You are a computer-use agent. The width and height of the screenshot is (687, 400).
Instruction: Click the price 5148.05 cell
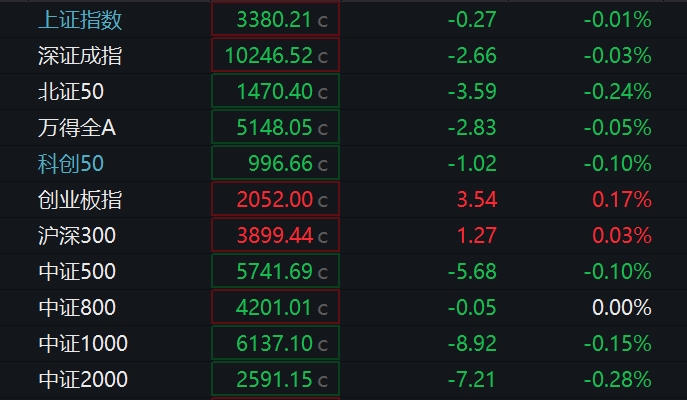276,127
